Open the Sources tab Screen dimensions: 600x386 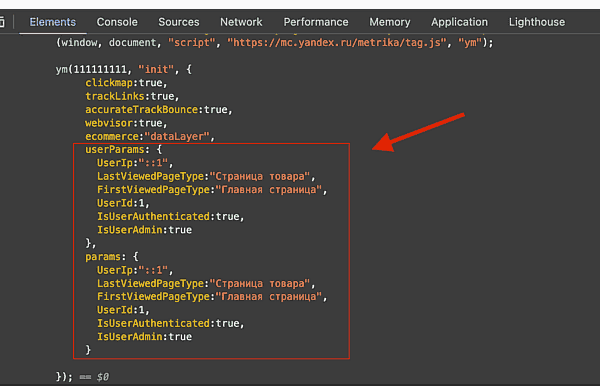(179, 22)
